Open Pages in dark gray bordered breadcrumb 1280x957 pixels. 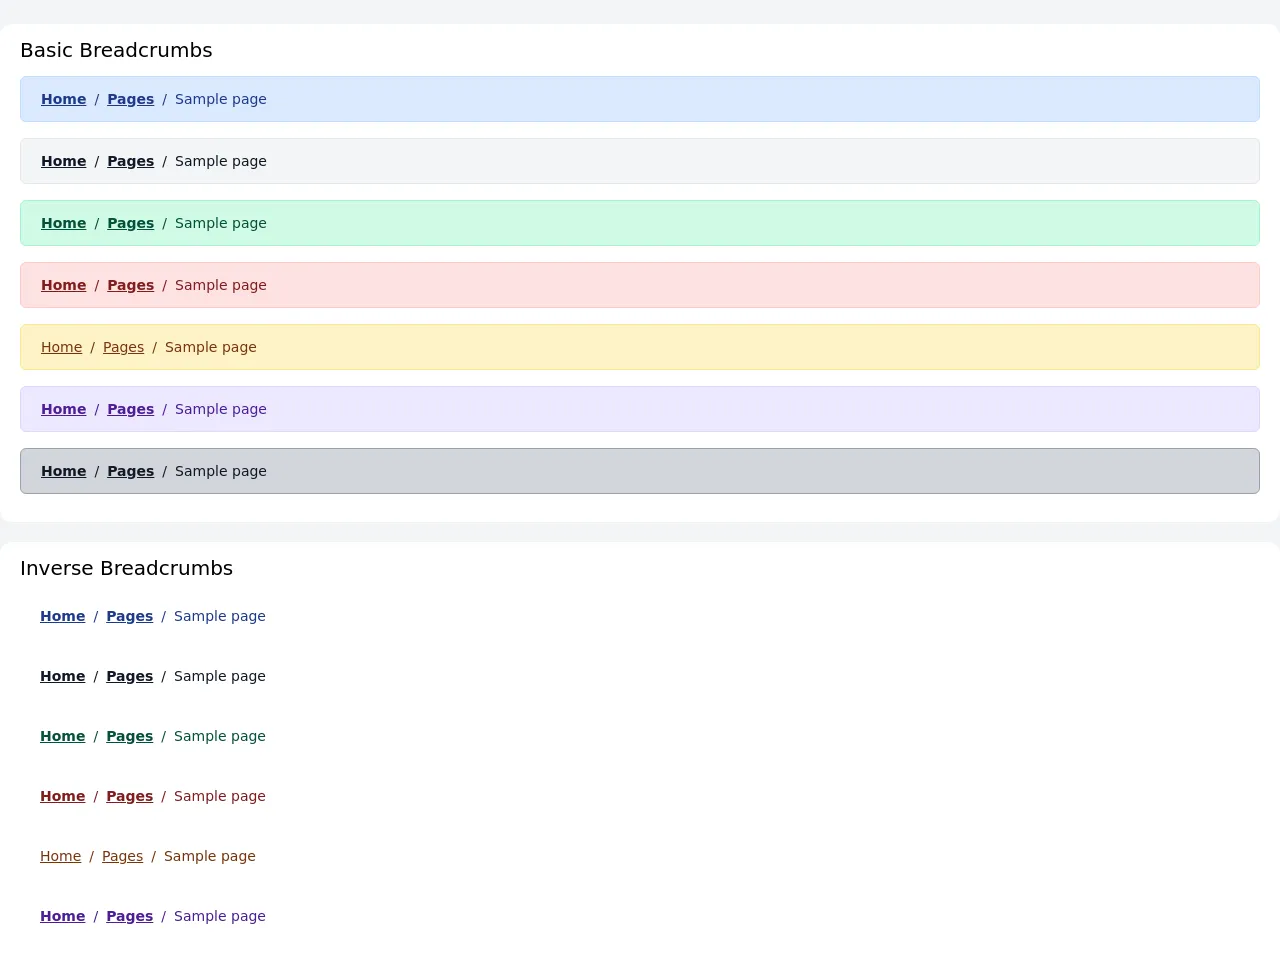click(130, 471)
